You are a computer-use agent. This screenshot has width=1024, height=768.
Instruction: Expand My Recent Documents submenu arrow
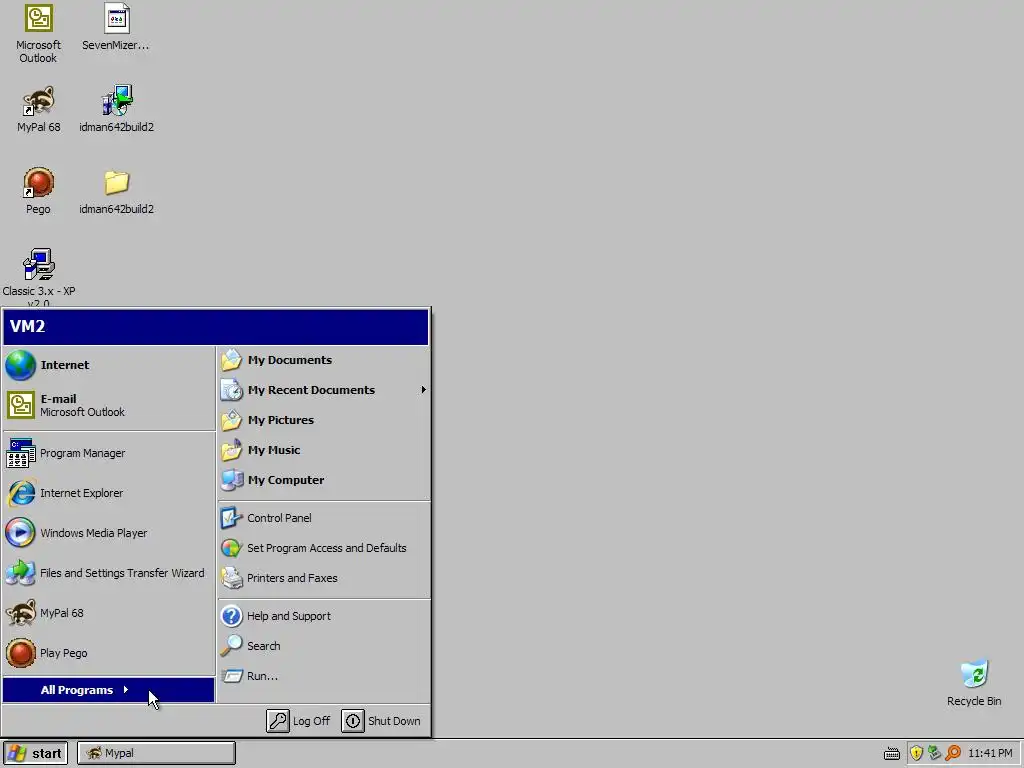[423, 390]
